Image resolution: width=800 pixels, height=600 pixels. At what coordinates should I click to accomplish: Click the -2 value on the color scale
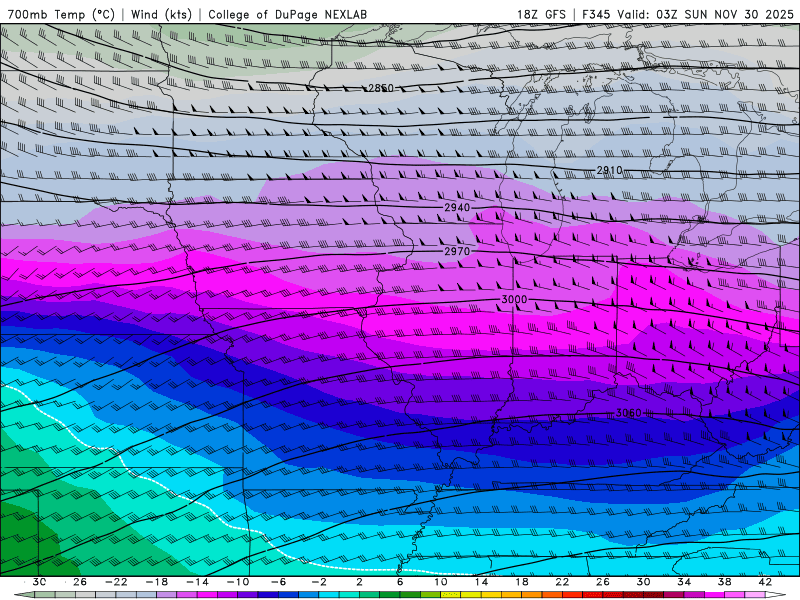319,582
